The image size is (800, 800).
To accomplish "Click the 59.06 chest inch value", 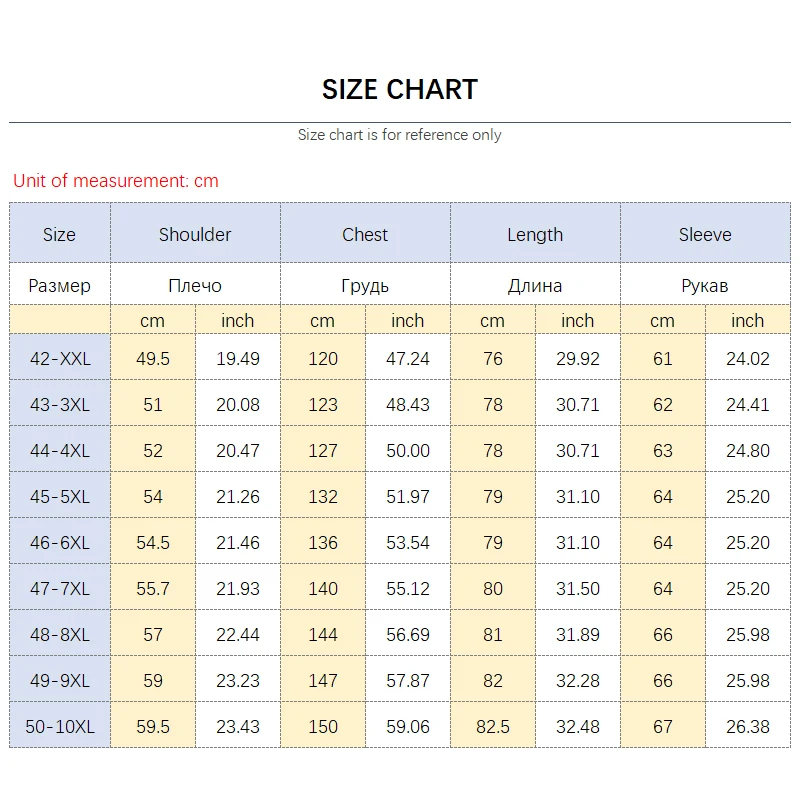I will 408,727.
